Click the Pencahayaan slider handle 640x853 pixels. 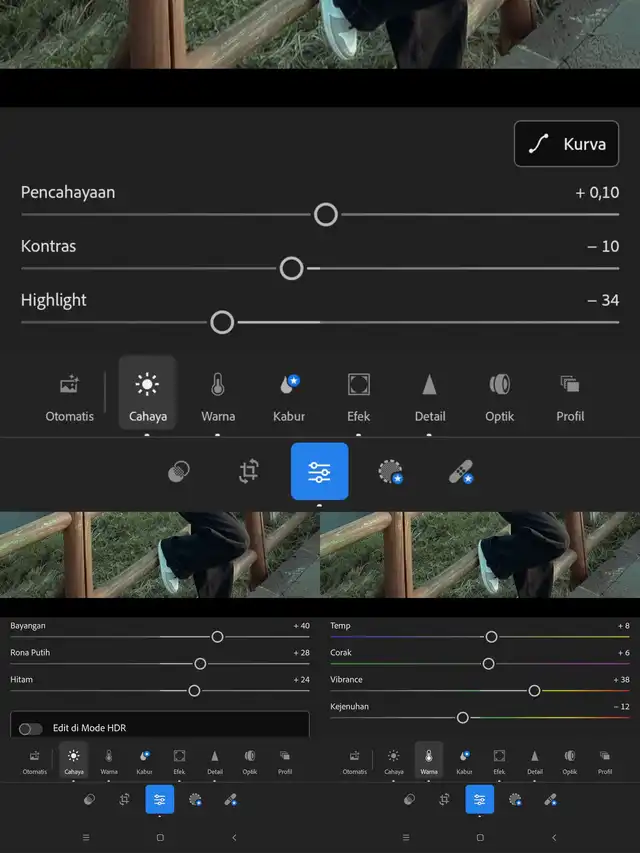point(325,214)
